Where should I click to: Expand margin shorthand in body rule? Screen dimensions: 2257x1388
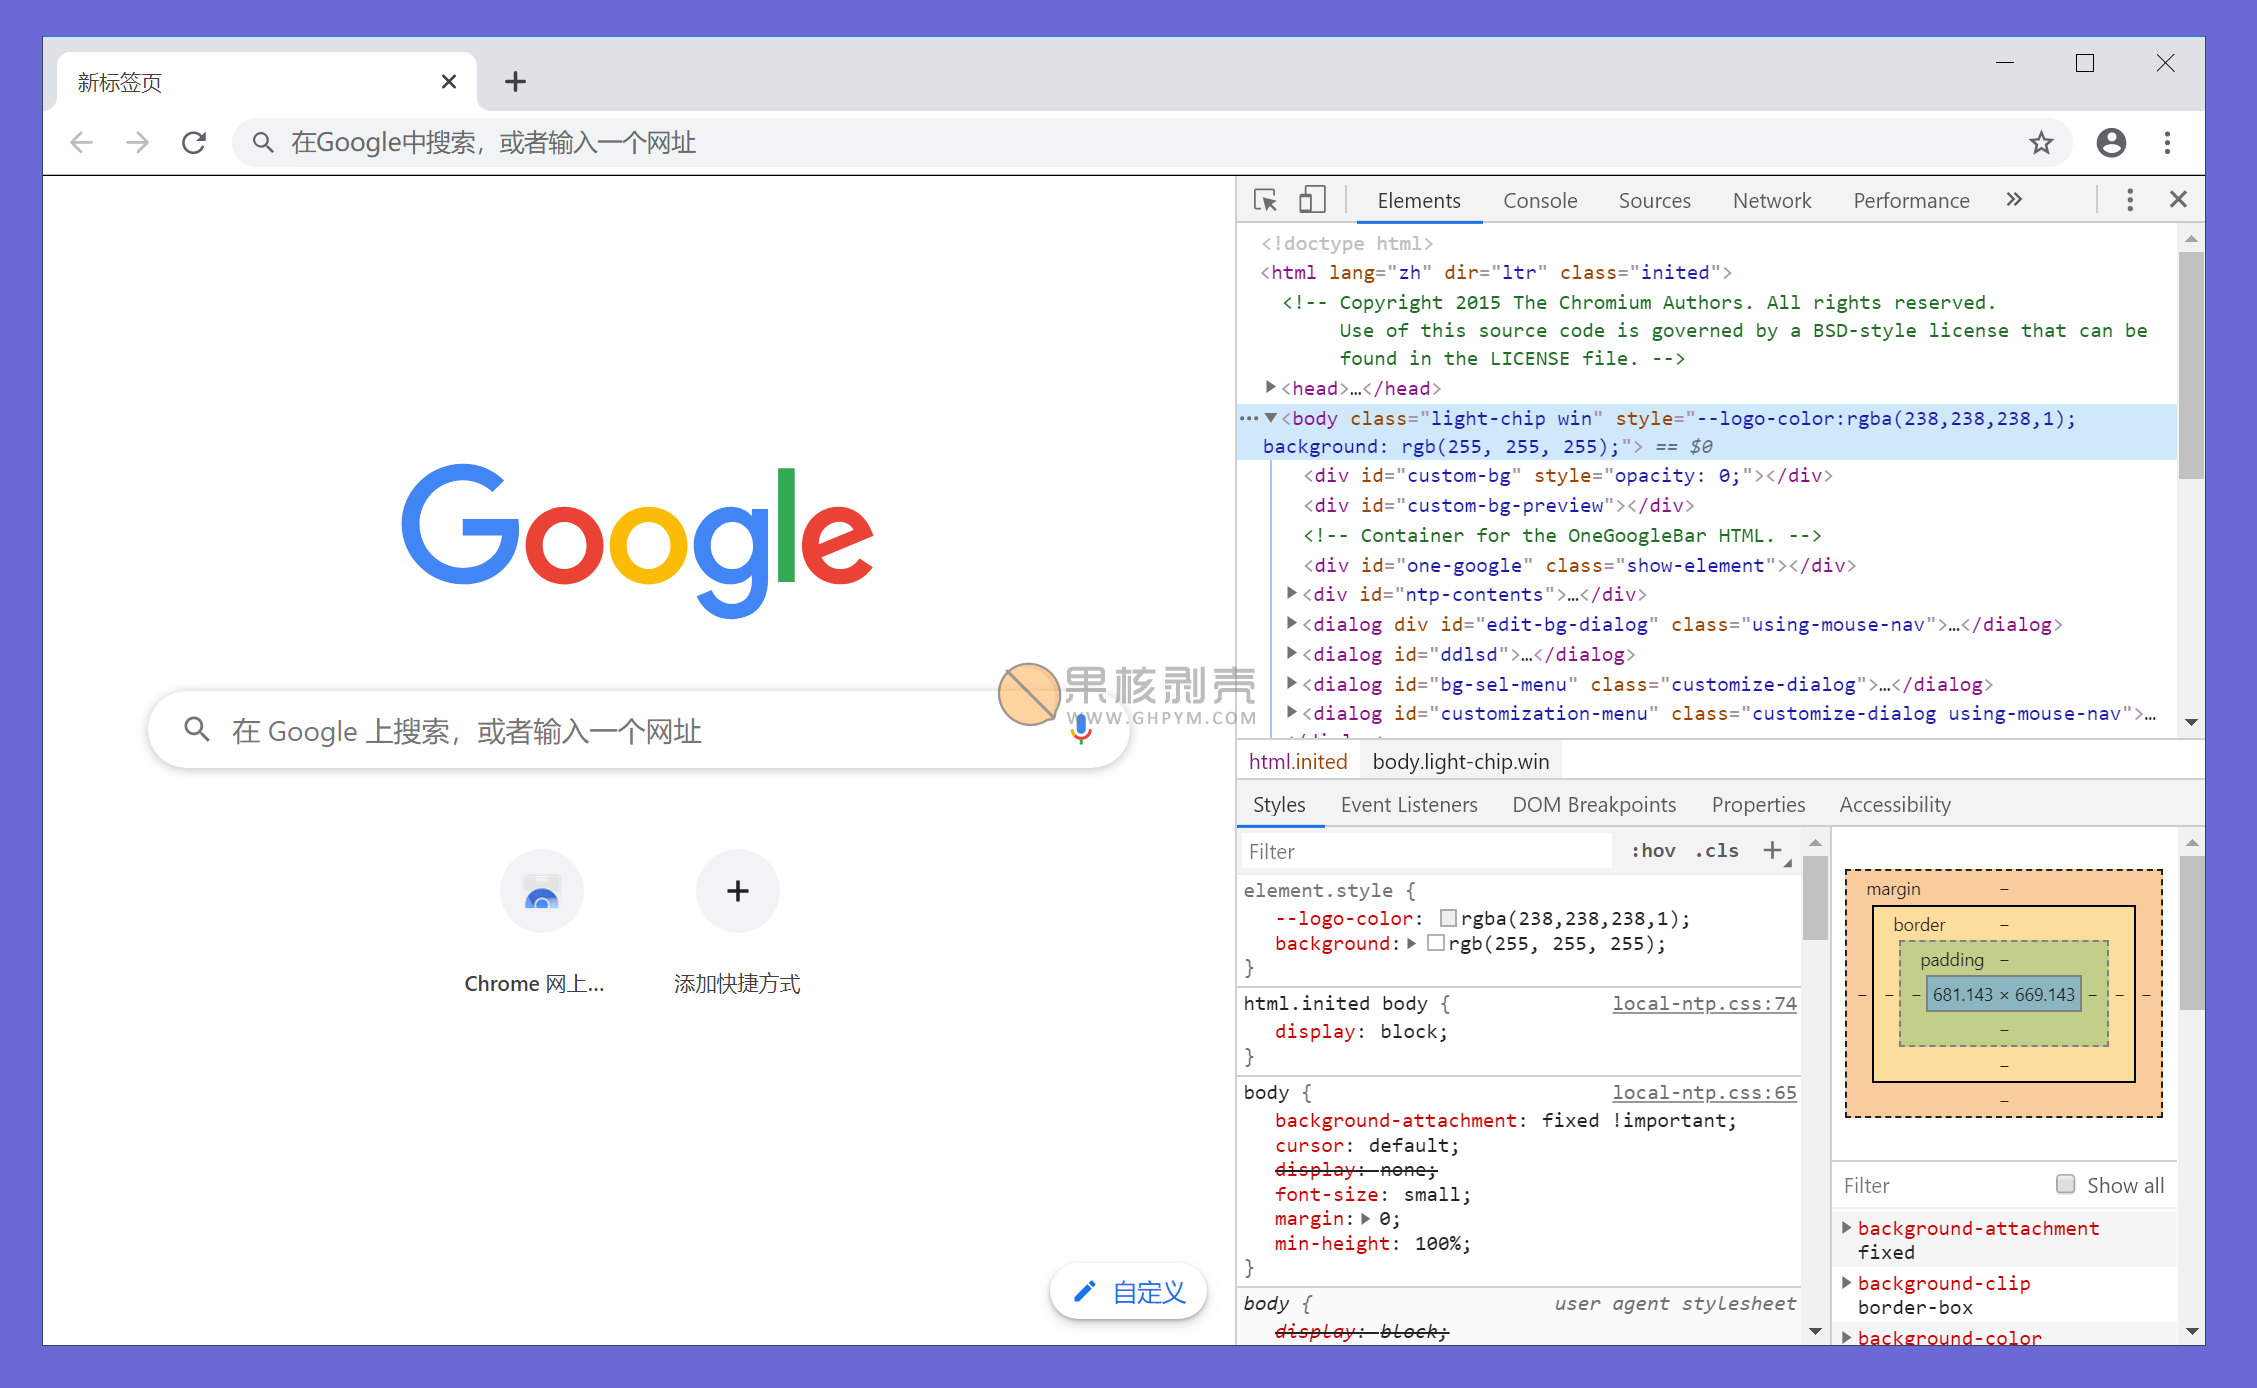pos(1365,1218)
